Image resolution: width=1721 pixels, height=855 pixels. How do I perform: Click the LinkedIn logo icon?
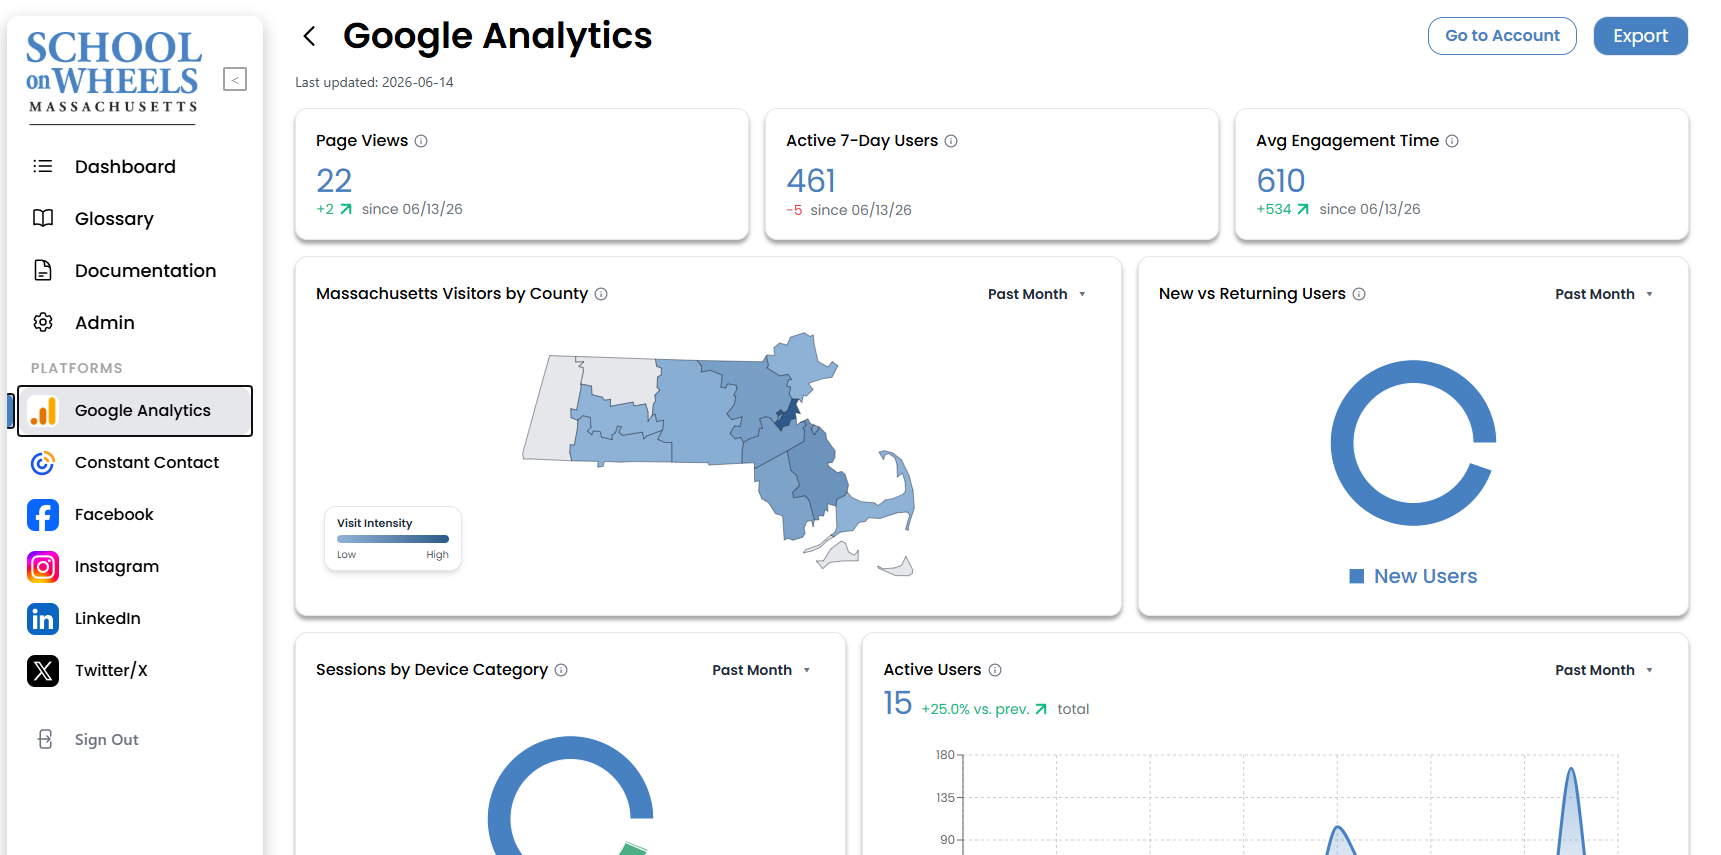point(43,619)
